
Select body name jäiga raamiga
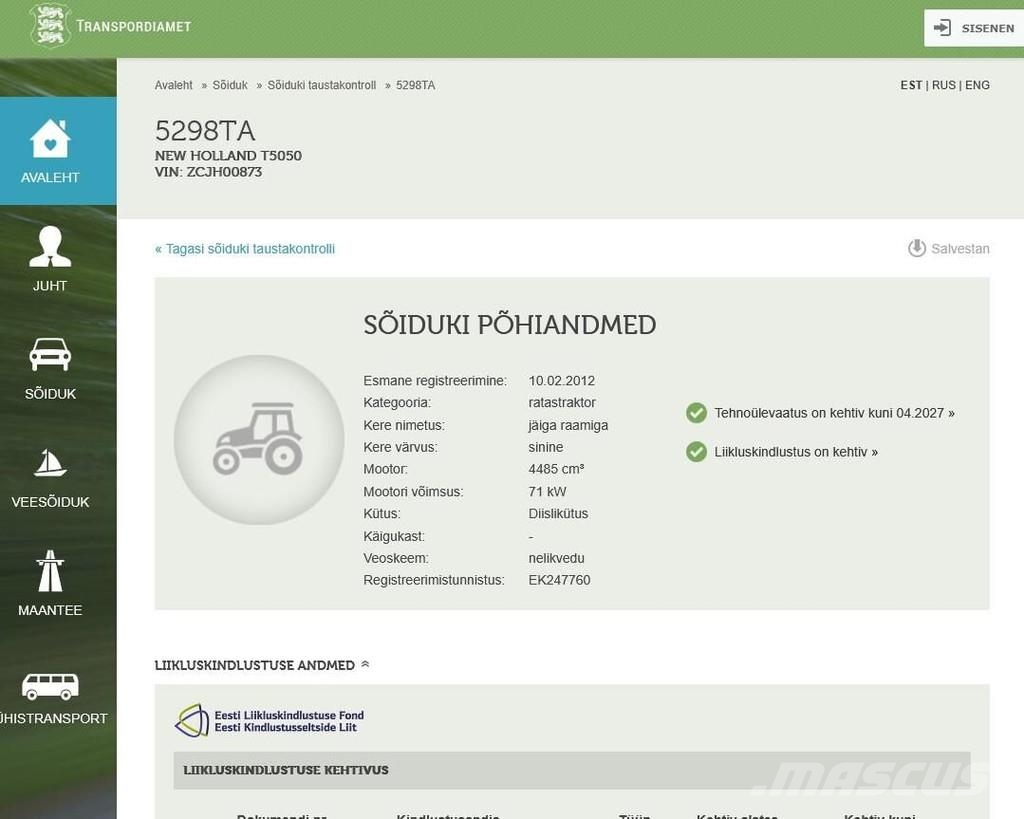(x=568, y=425)
